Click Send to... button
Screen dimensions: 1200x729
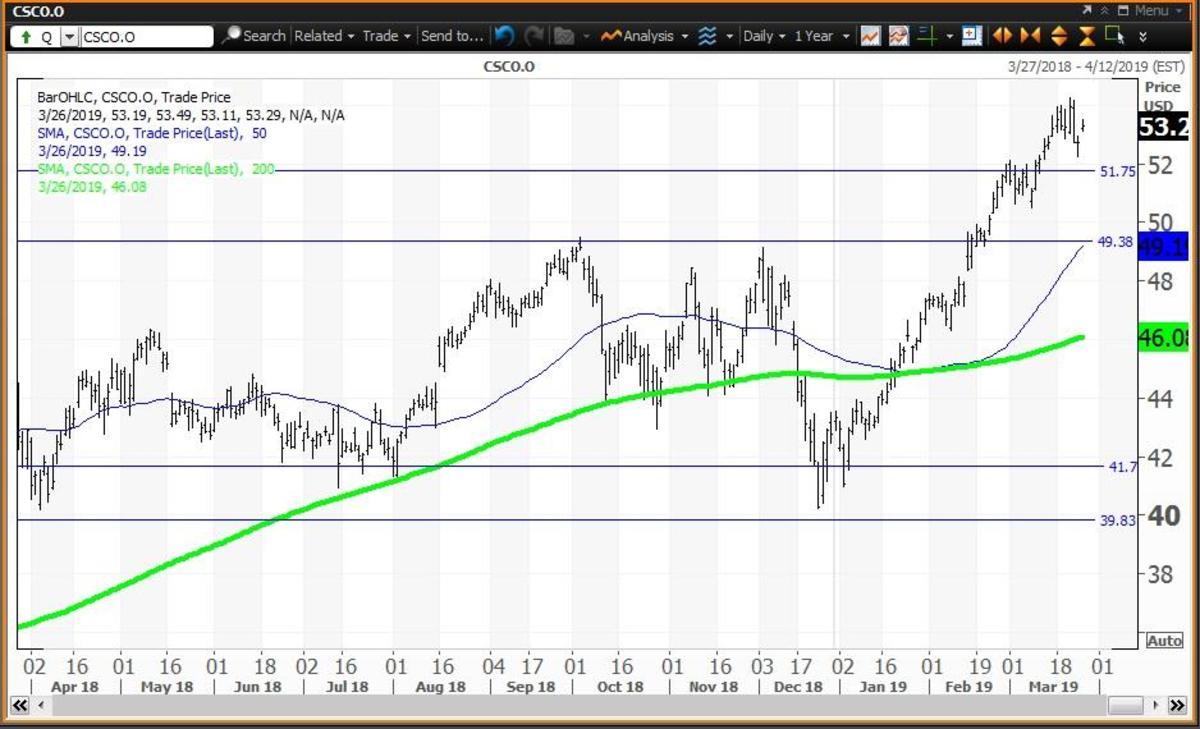452,36
